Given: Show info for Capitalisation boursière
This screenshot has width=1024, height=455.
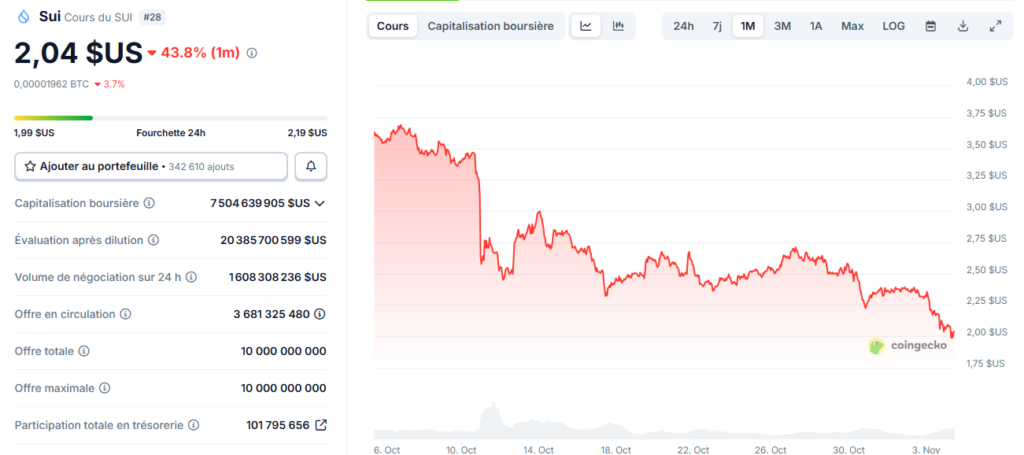Looking at the screenshot, I should (x=149, y=203).
